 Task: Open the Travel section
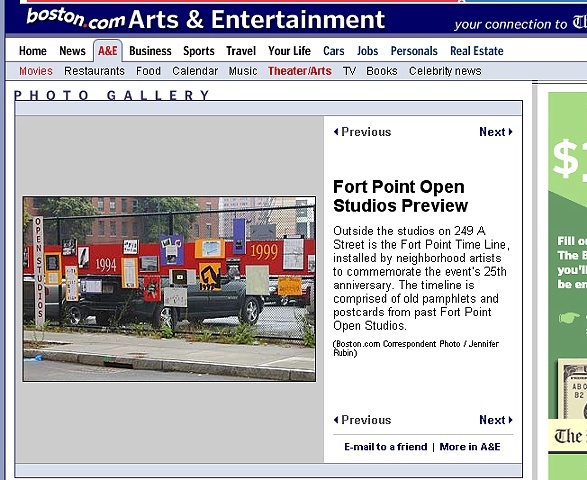[x=241, y=51]
